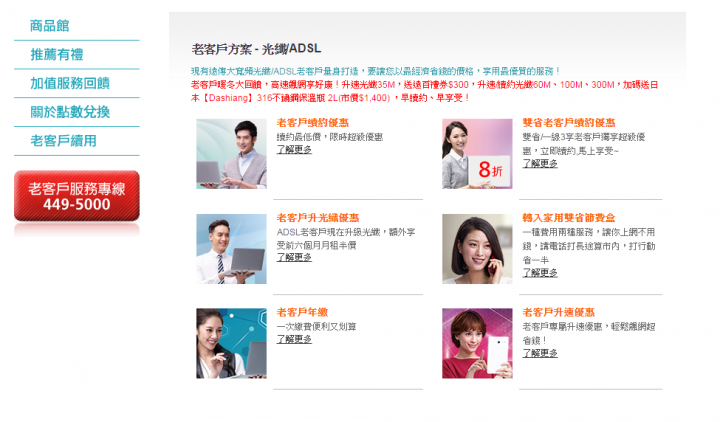Select 推薦有禮 in the sidebar
The image size is (720, 422).
click(x=57, y=55)
